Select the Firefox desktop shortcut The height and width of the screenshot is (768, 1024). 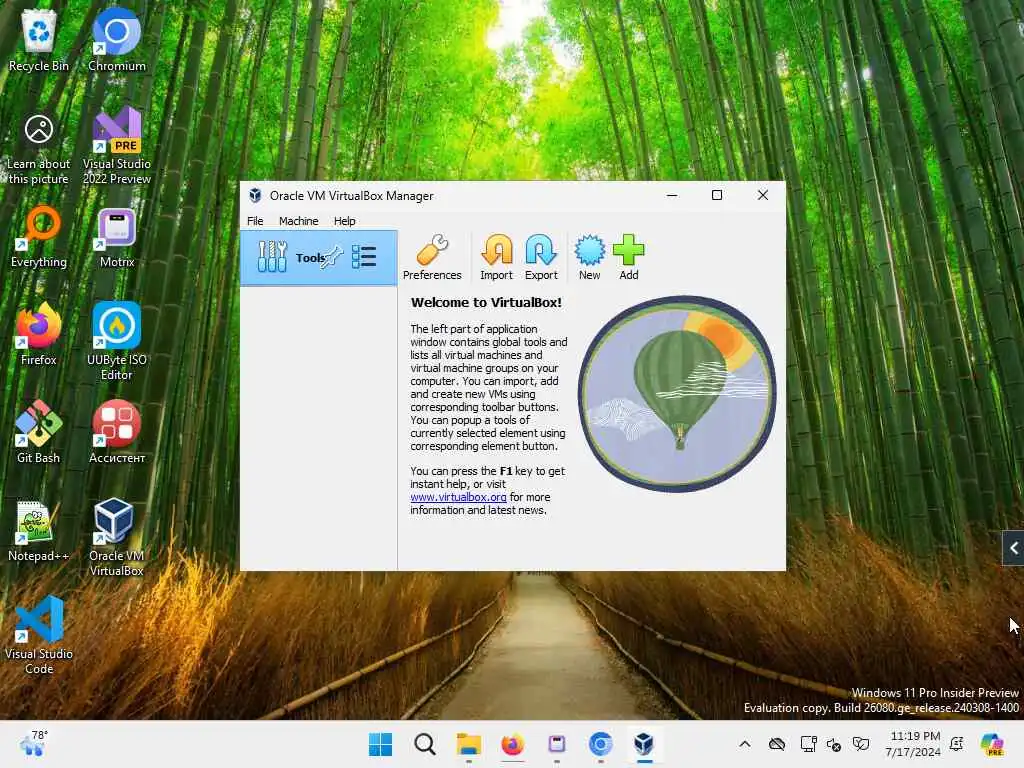coord(39,334)
